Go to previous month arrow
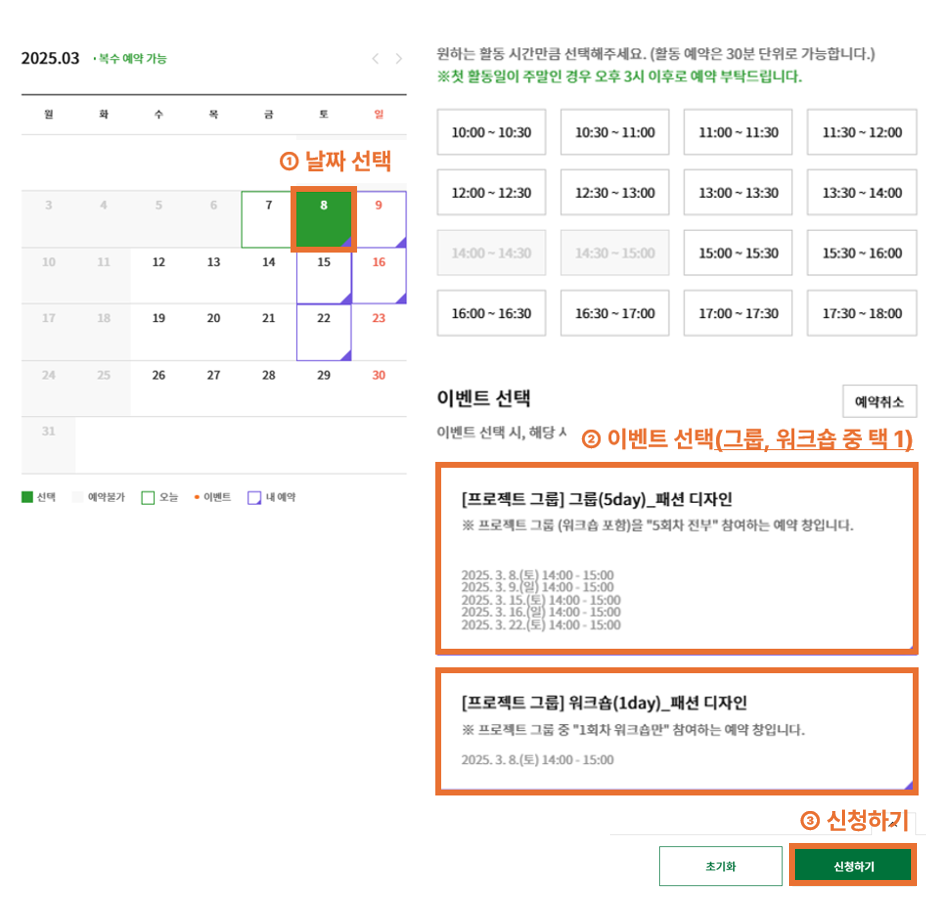949x903 pixels. [375, 59]
